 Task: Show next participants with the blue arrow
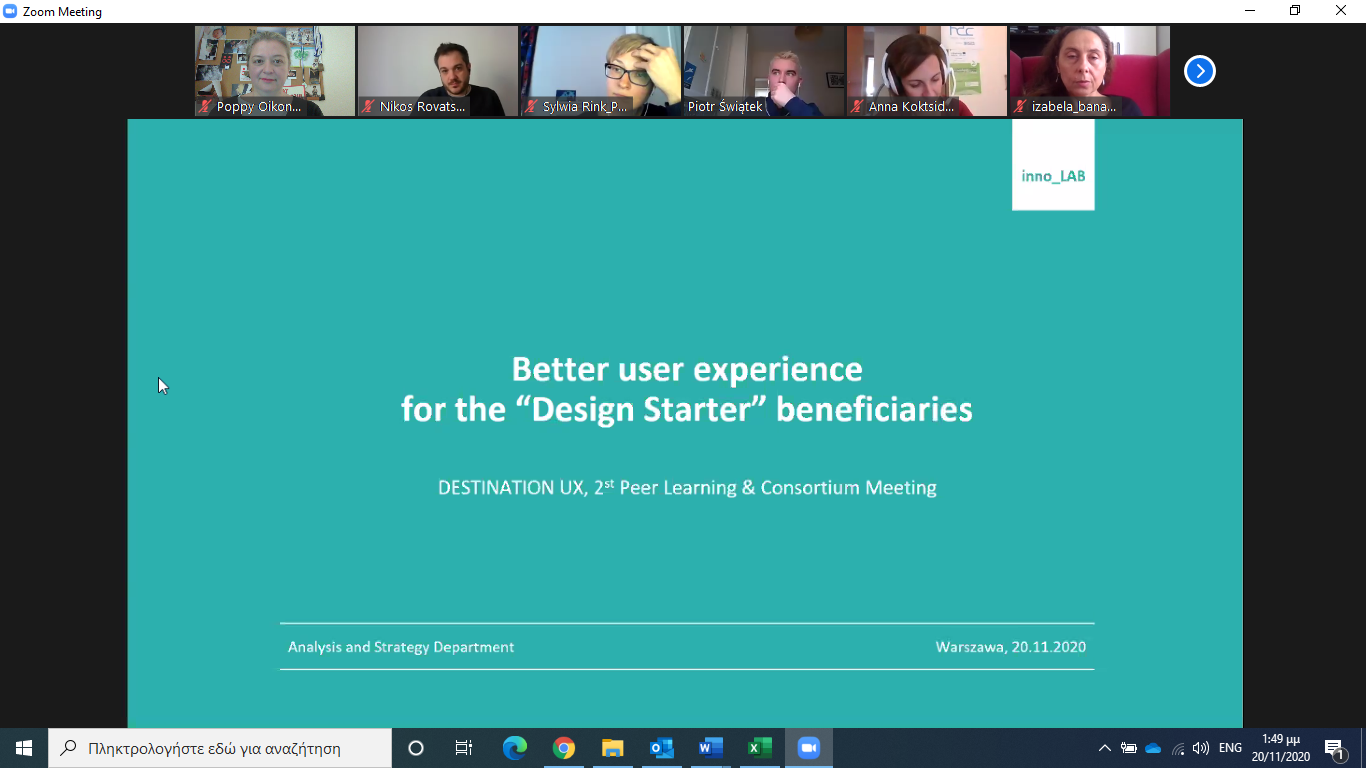(1199, 71)
